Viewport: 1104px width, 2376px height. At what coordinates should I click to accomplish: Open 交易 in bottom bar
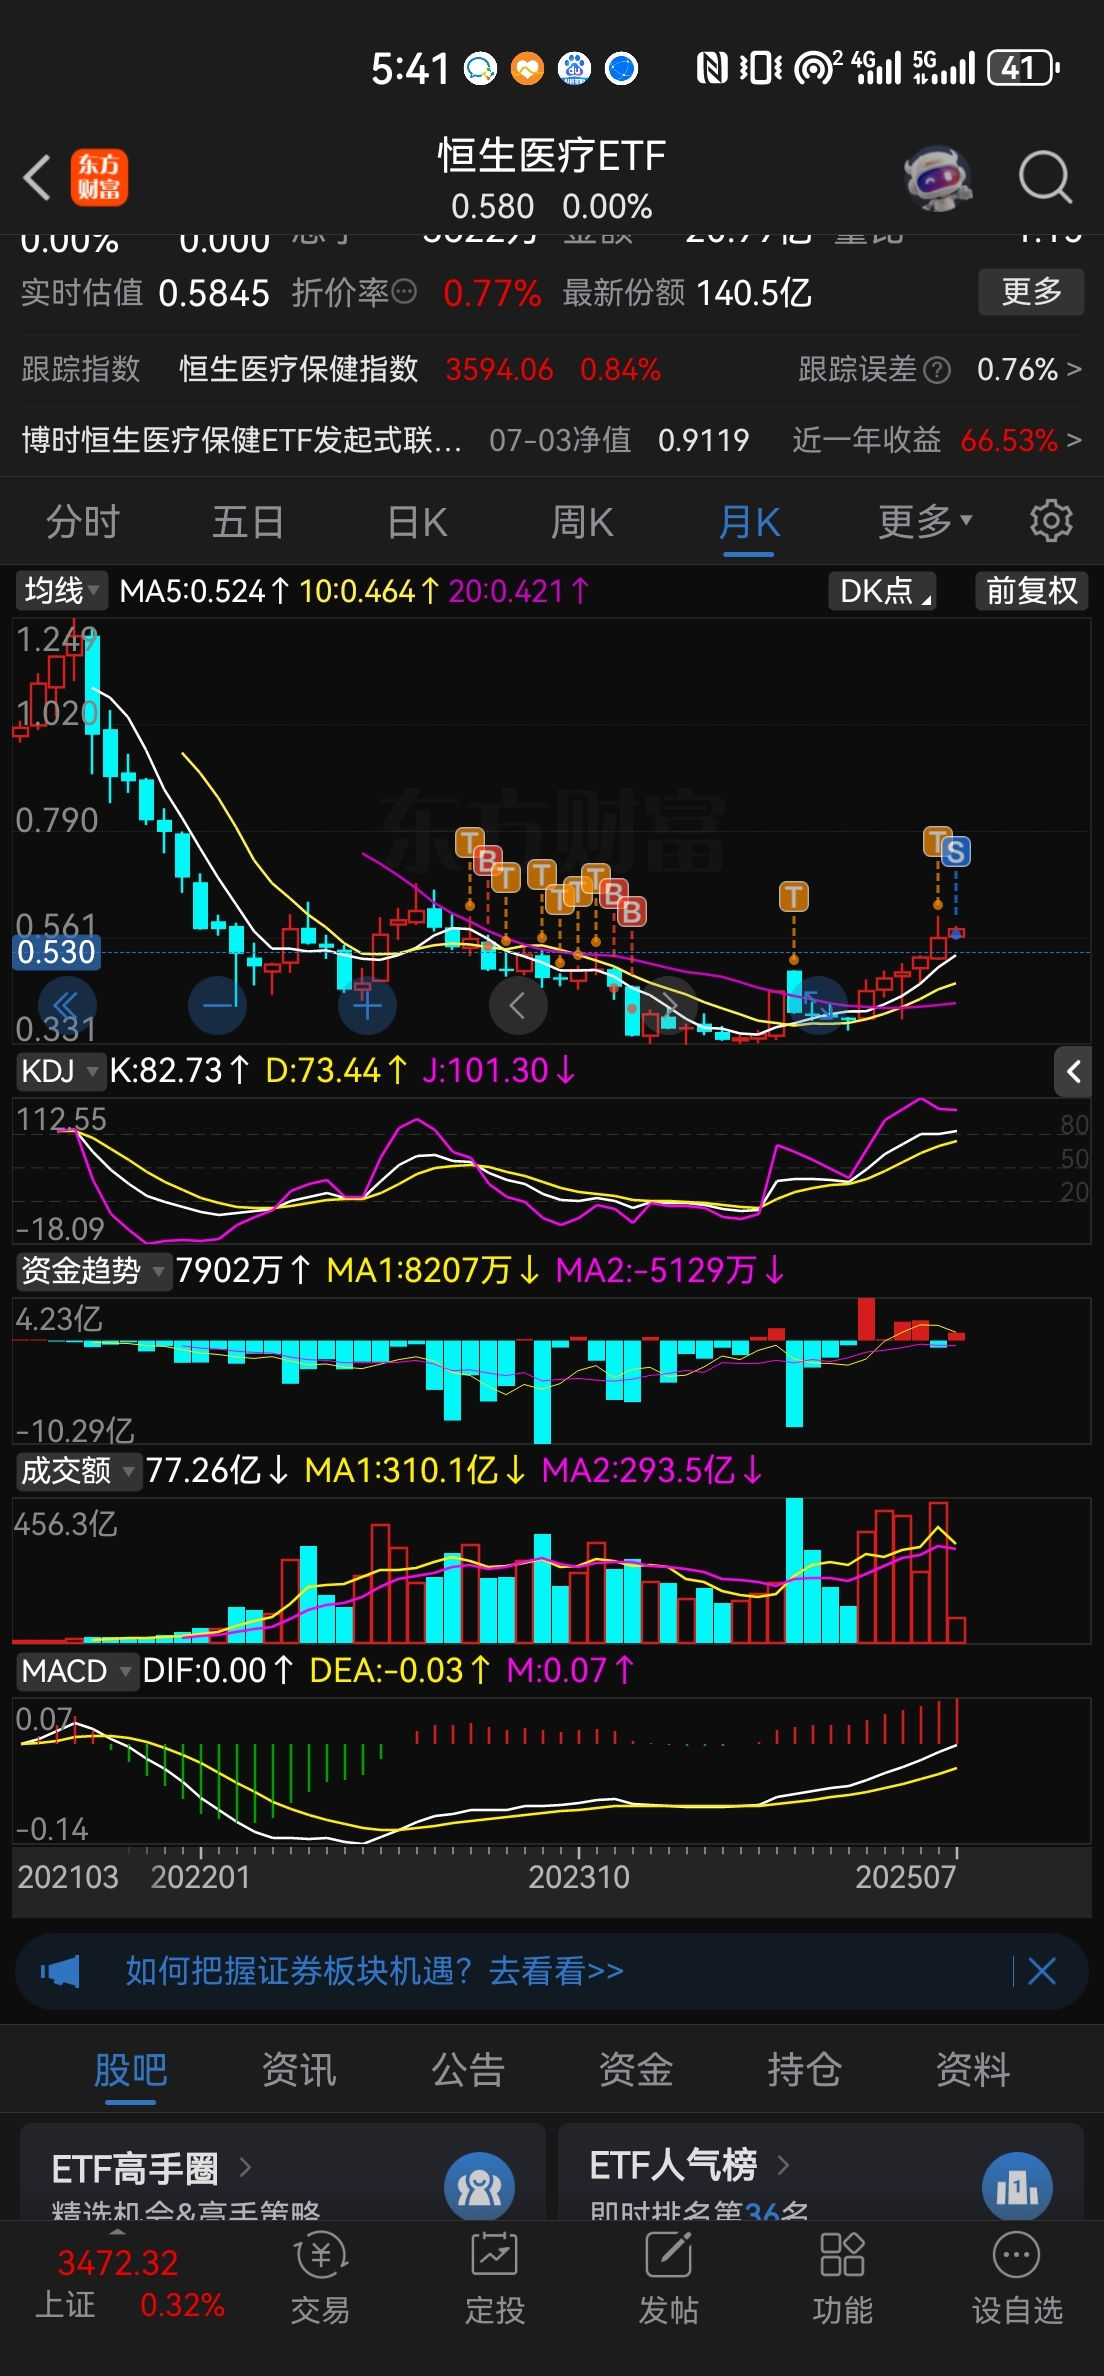pyautogui.click(x=320, y=2279)
